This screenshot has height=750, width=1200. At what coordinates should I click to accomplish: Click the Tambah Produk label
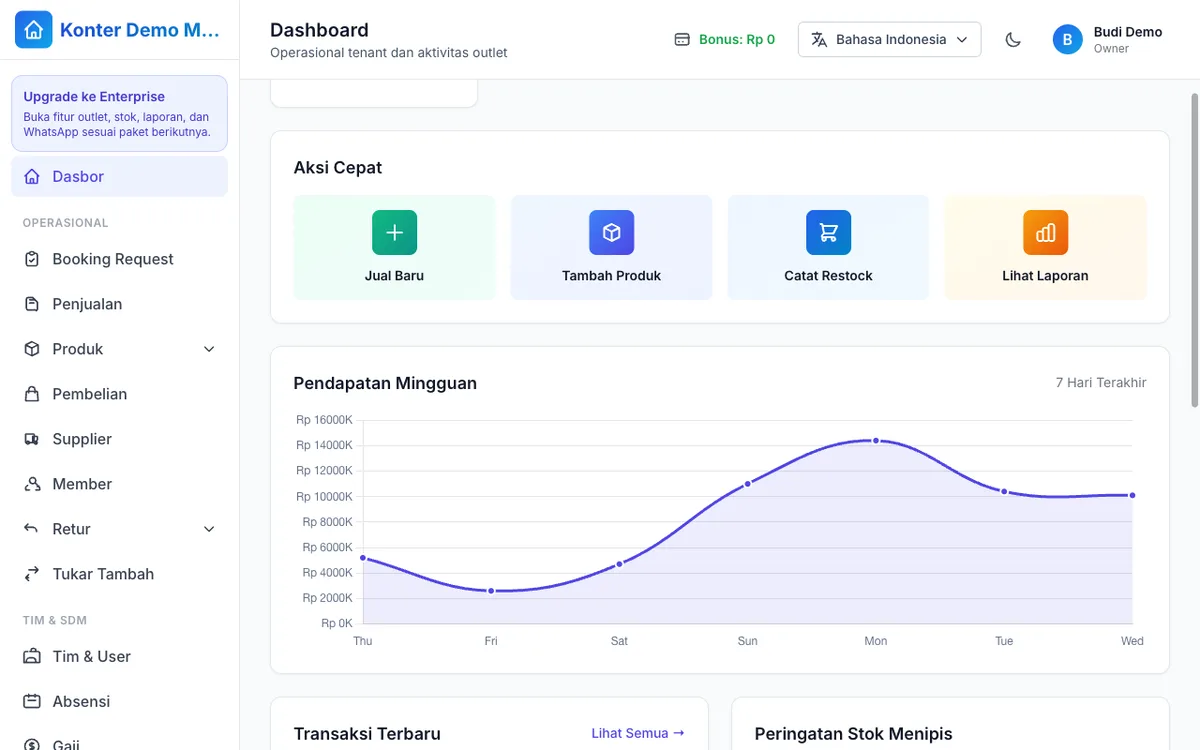[611, 276]
